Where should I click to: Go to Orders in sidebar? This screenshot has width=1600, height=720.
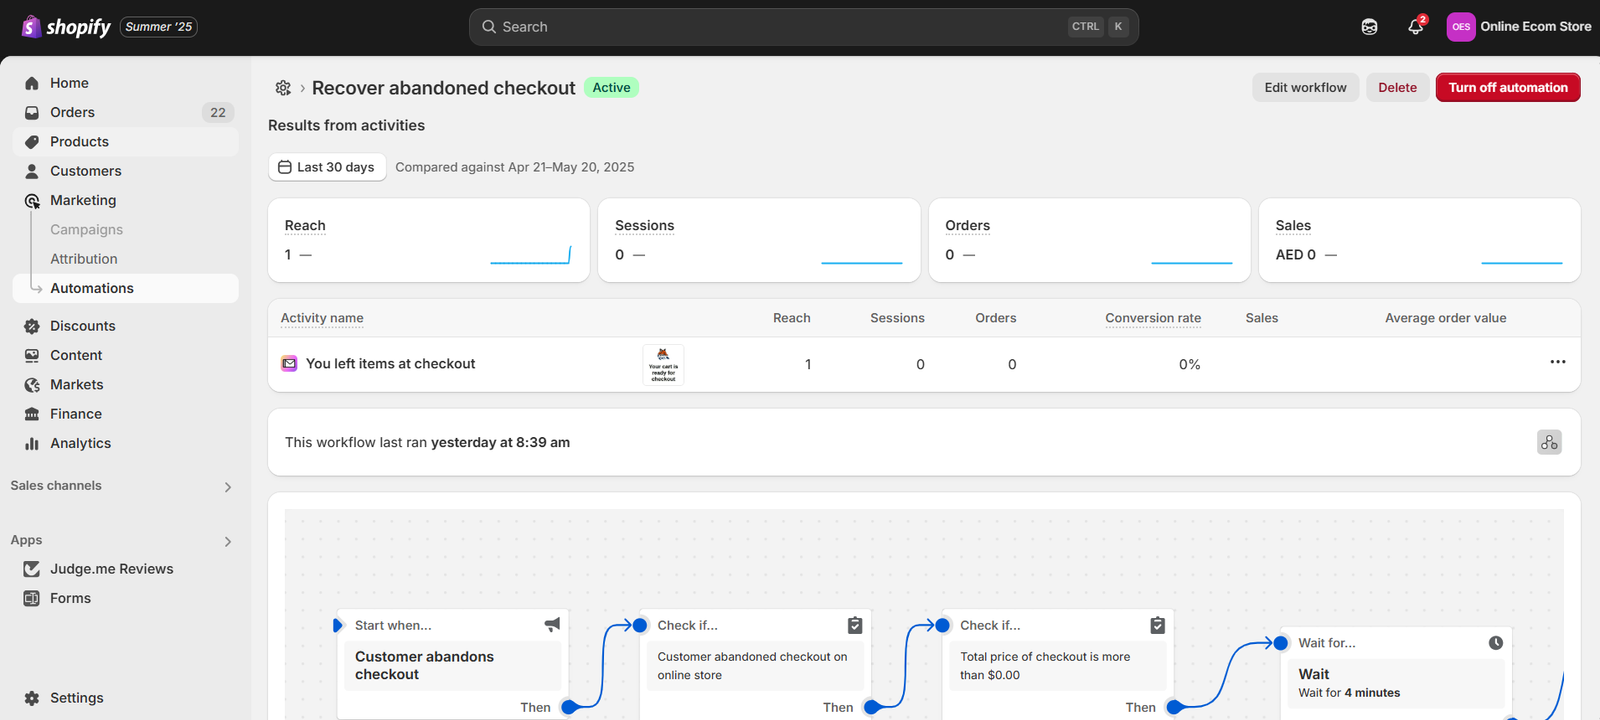tap(72, 112)
